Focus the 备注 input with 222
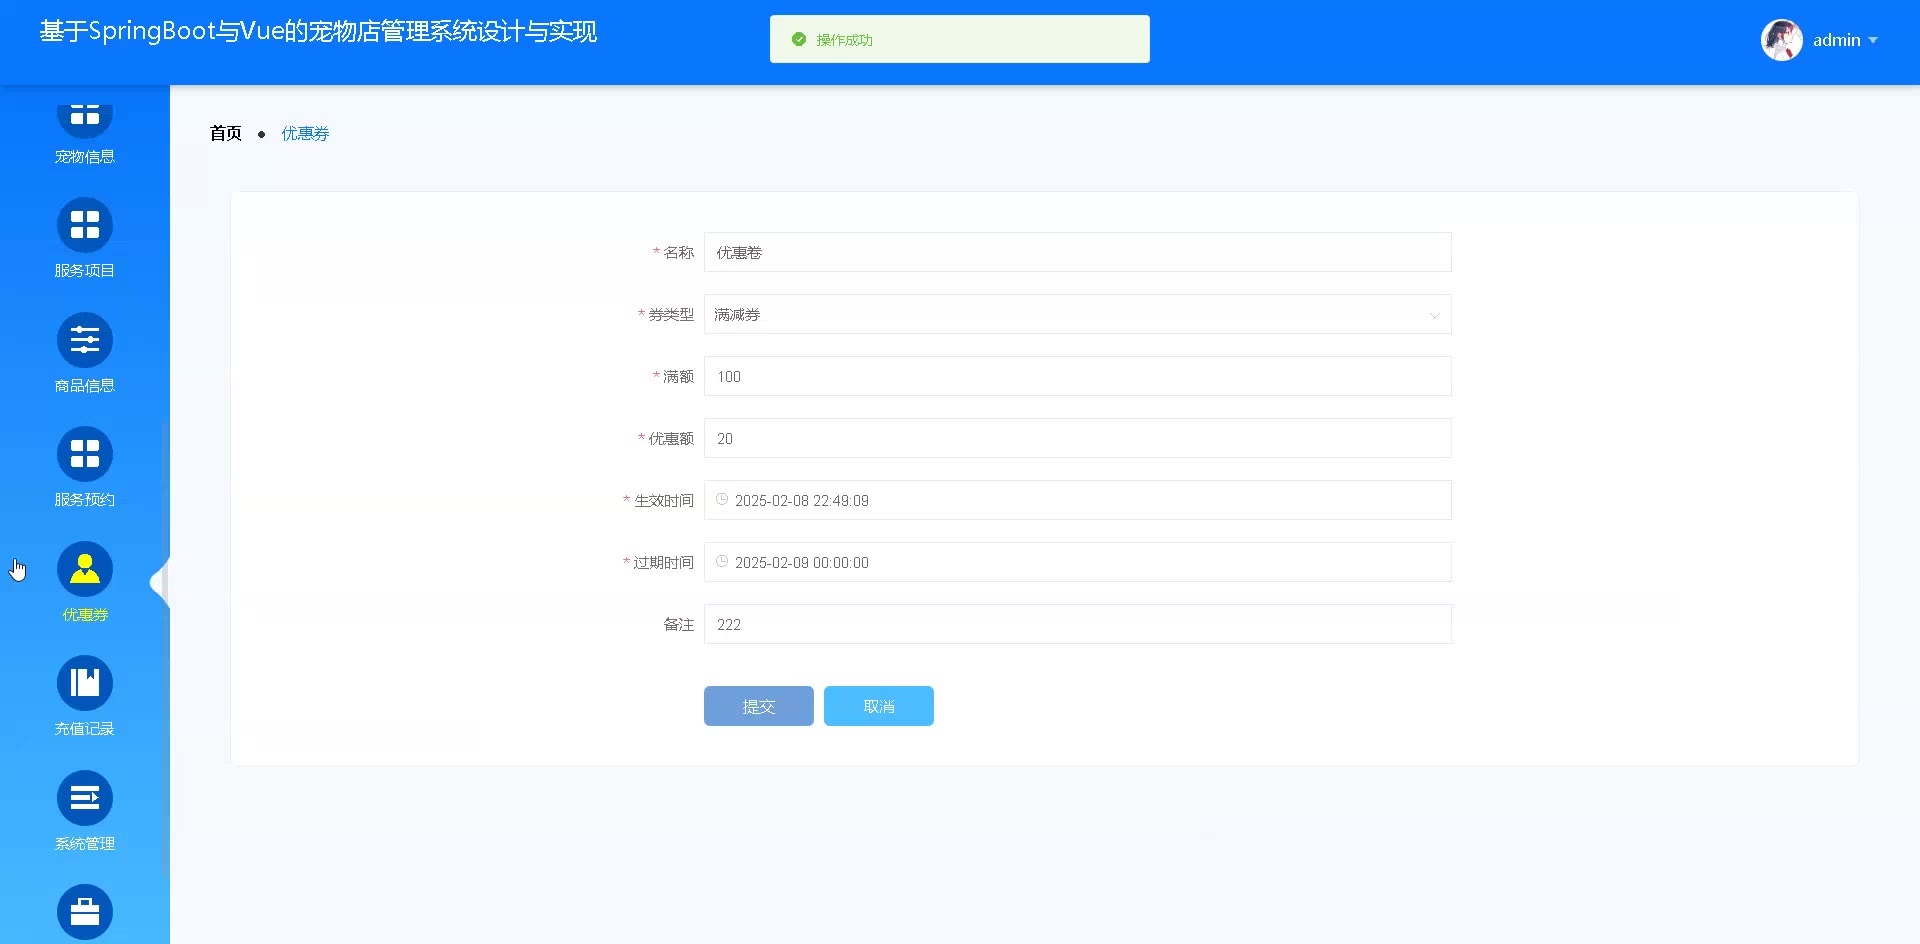 (x=1078, y=624)
